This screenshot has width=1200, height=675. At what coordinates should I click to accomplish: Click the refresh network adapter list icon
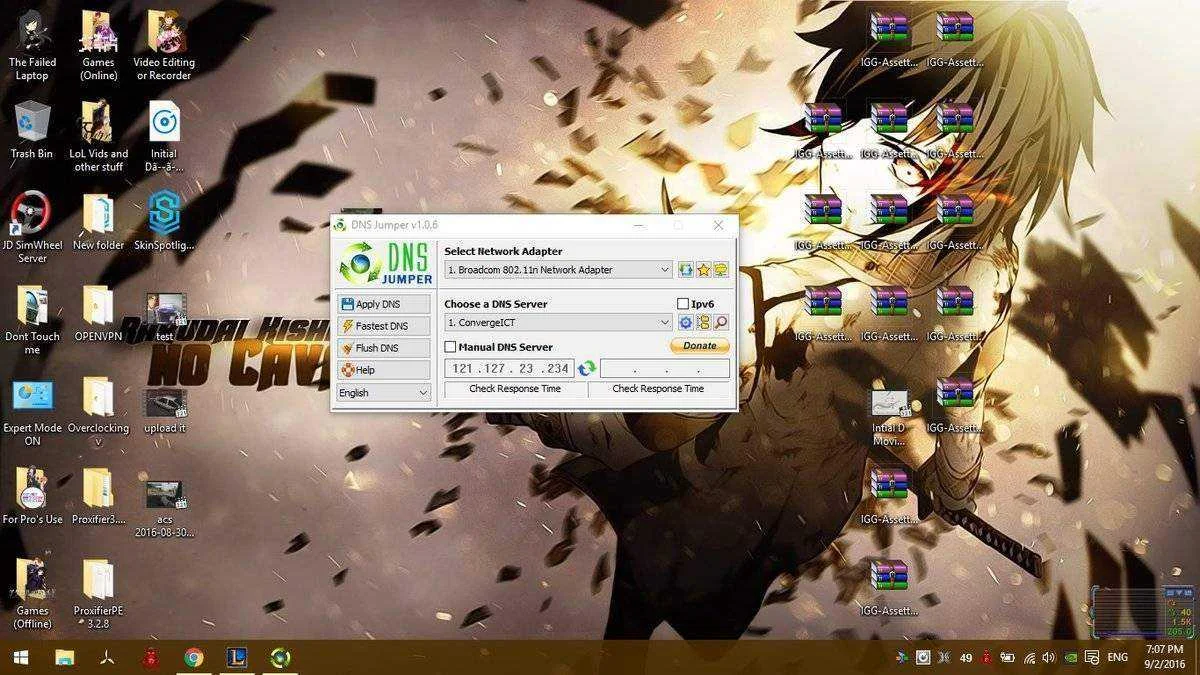(686, 270)
